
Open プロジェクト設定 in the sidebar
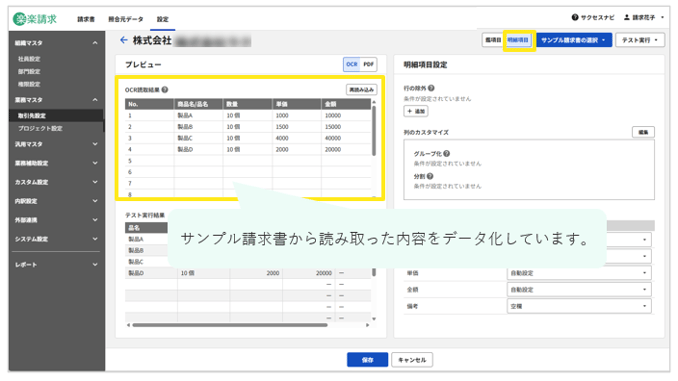pyautogui.click(x=40, y=128)
